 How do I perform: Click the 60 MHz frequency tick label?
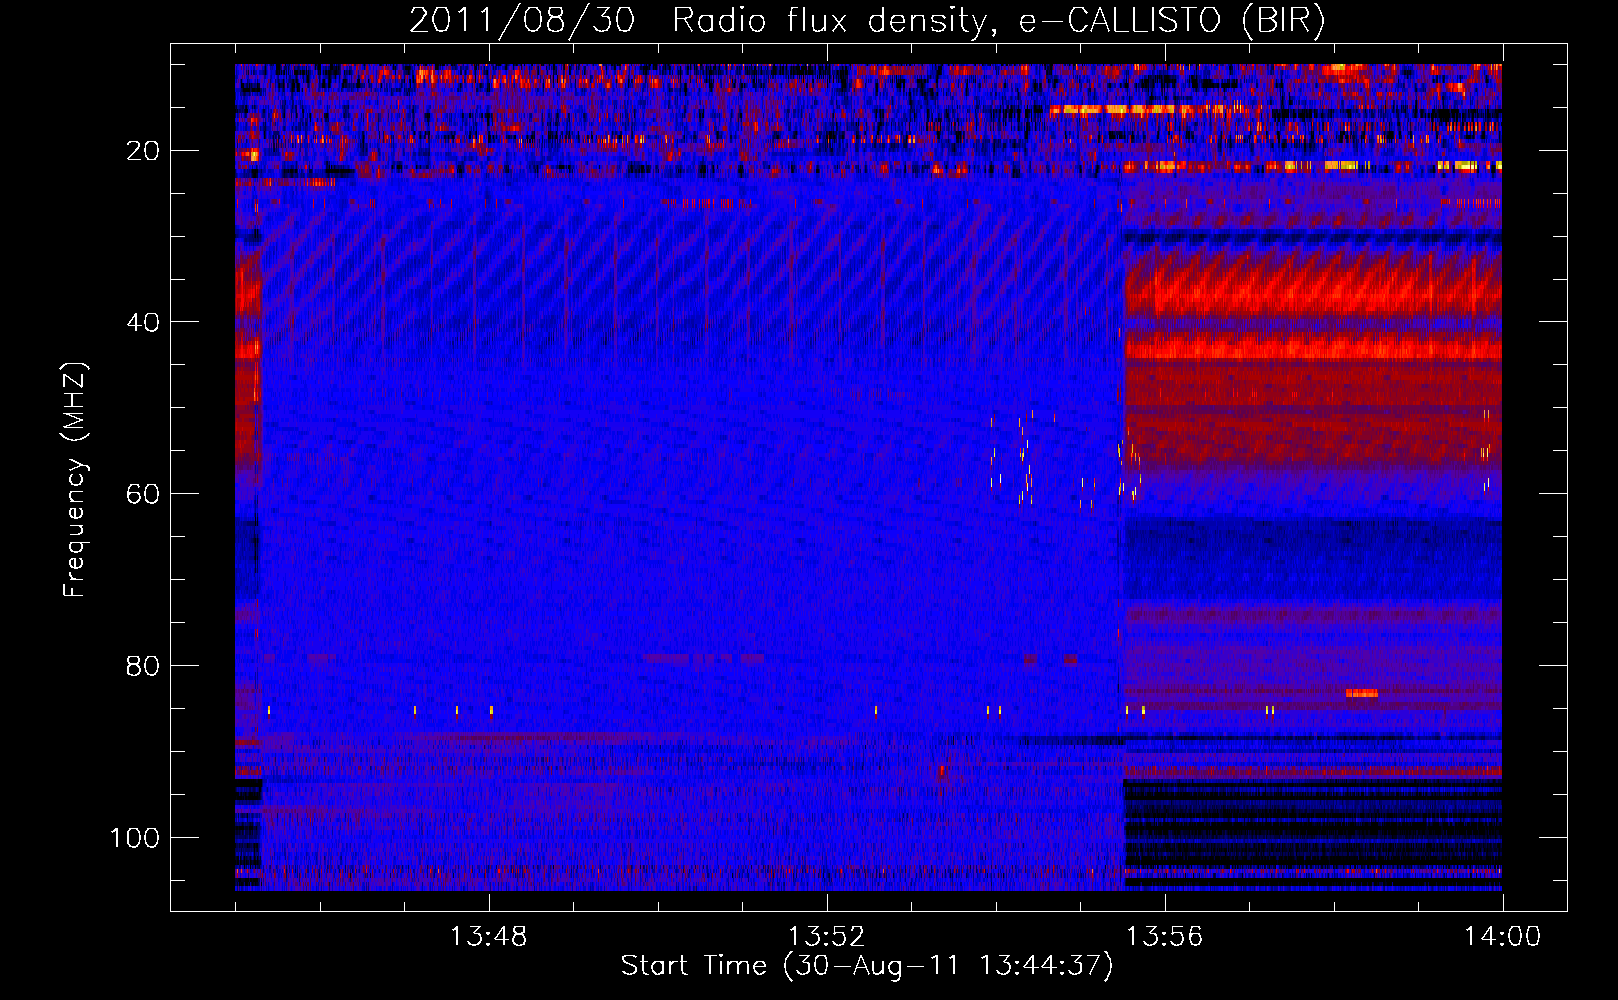point(143,494)
